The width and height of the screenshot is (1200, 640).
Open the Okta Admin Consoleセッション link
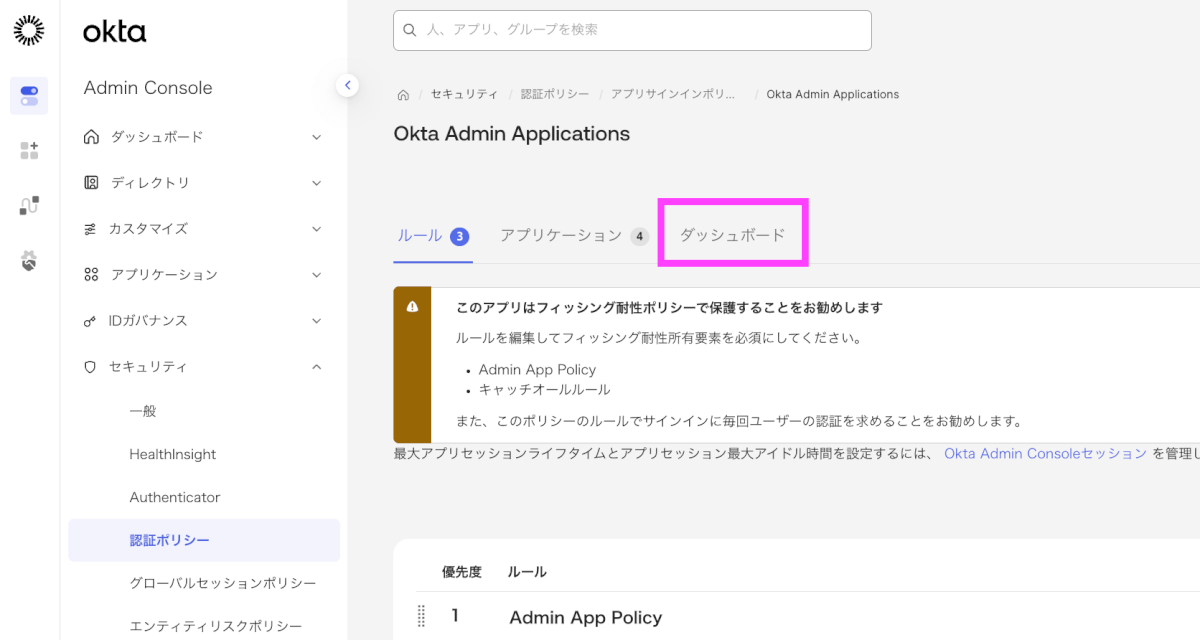[1045, 454]
